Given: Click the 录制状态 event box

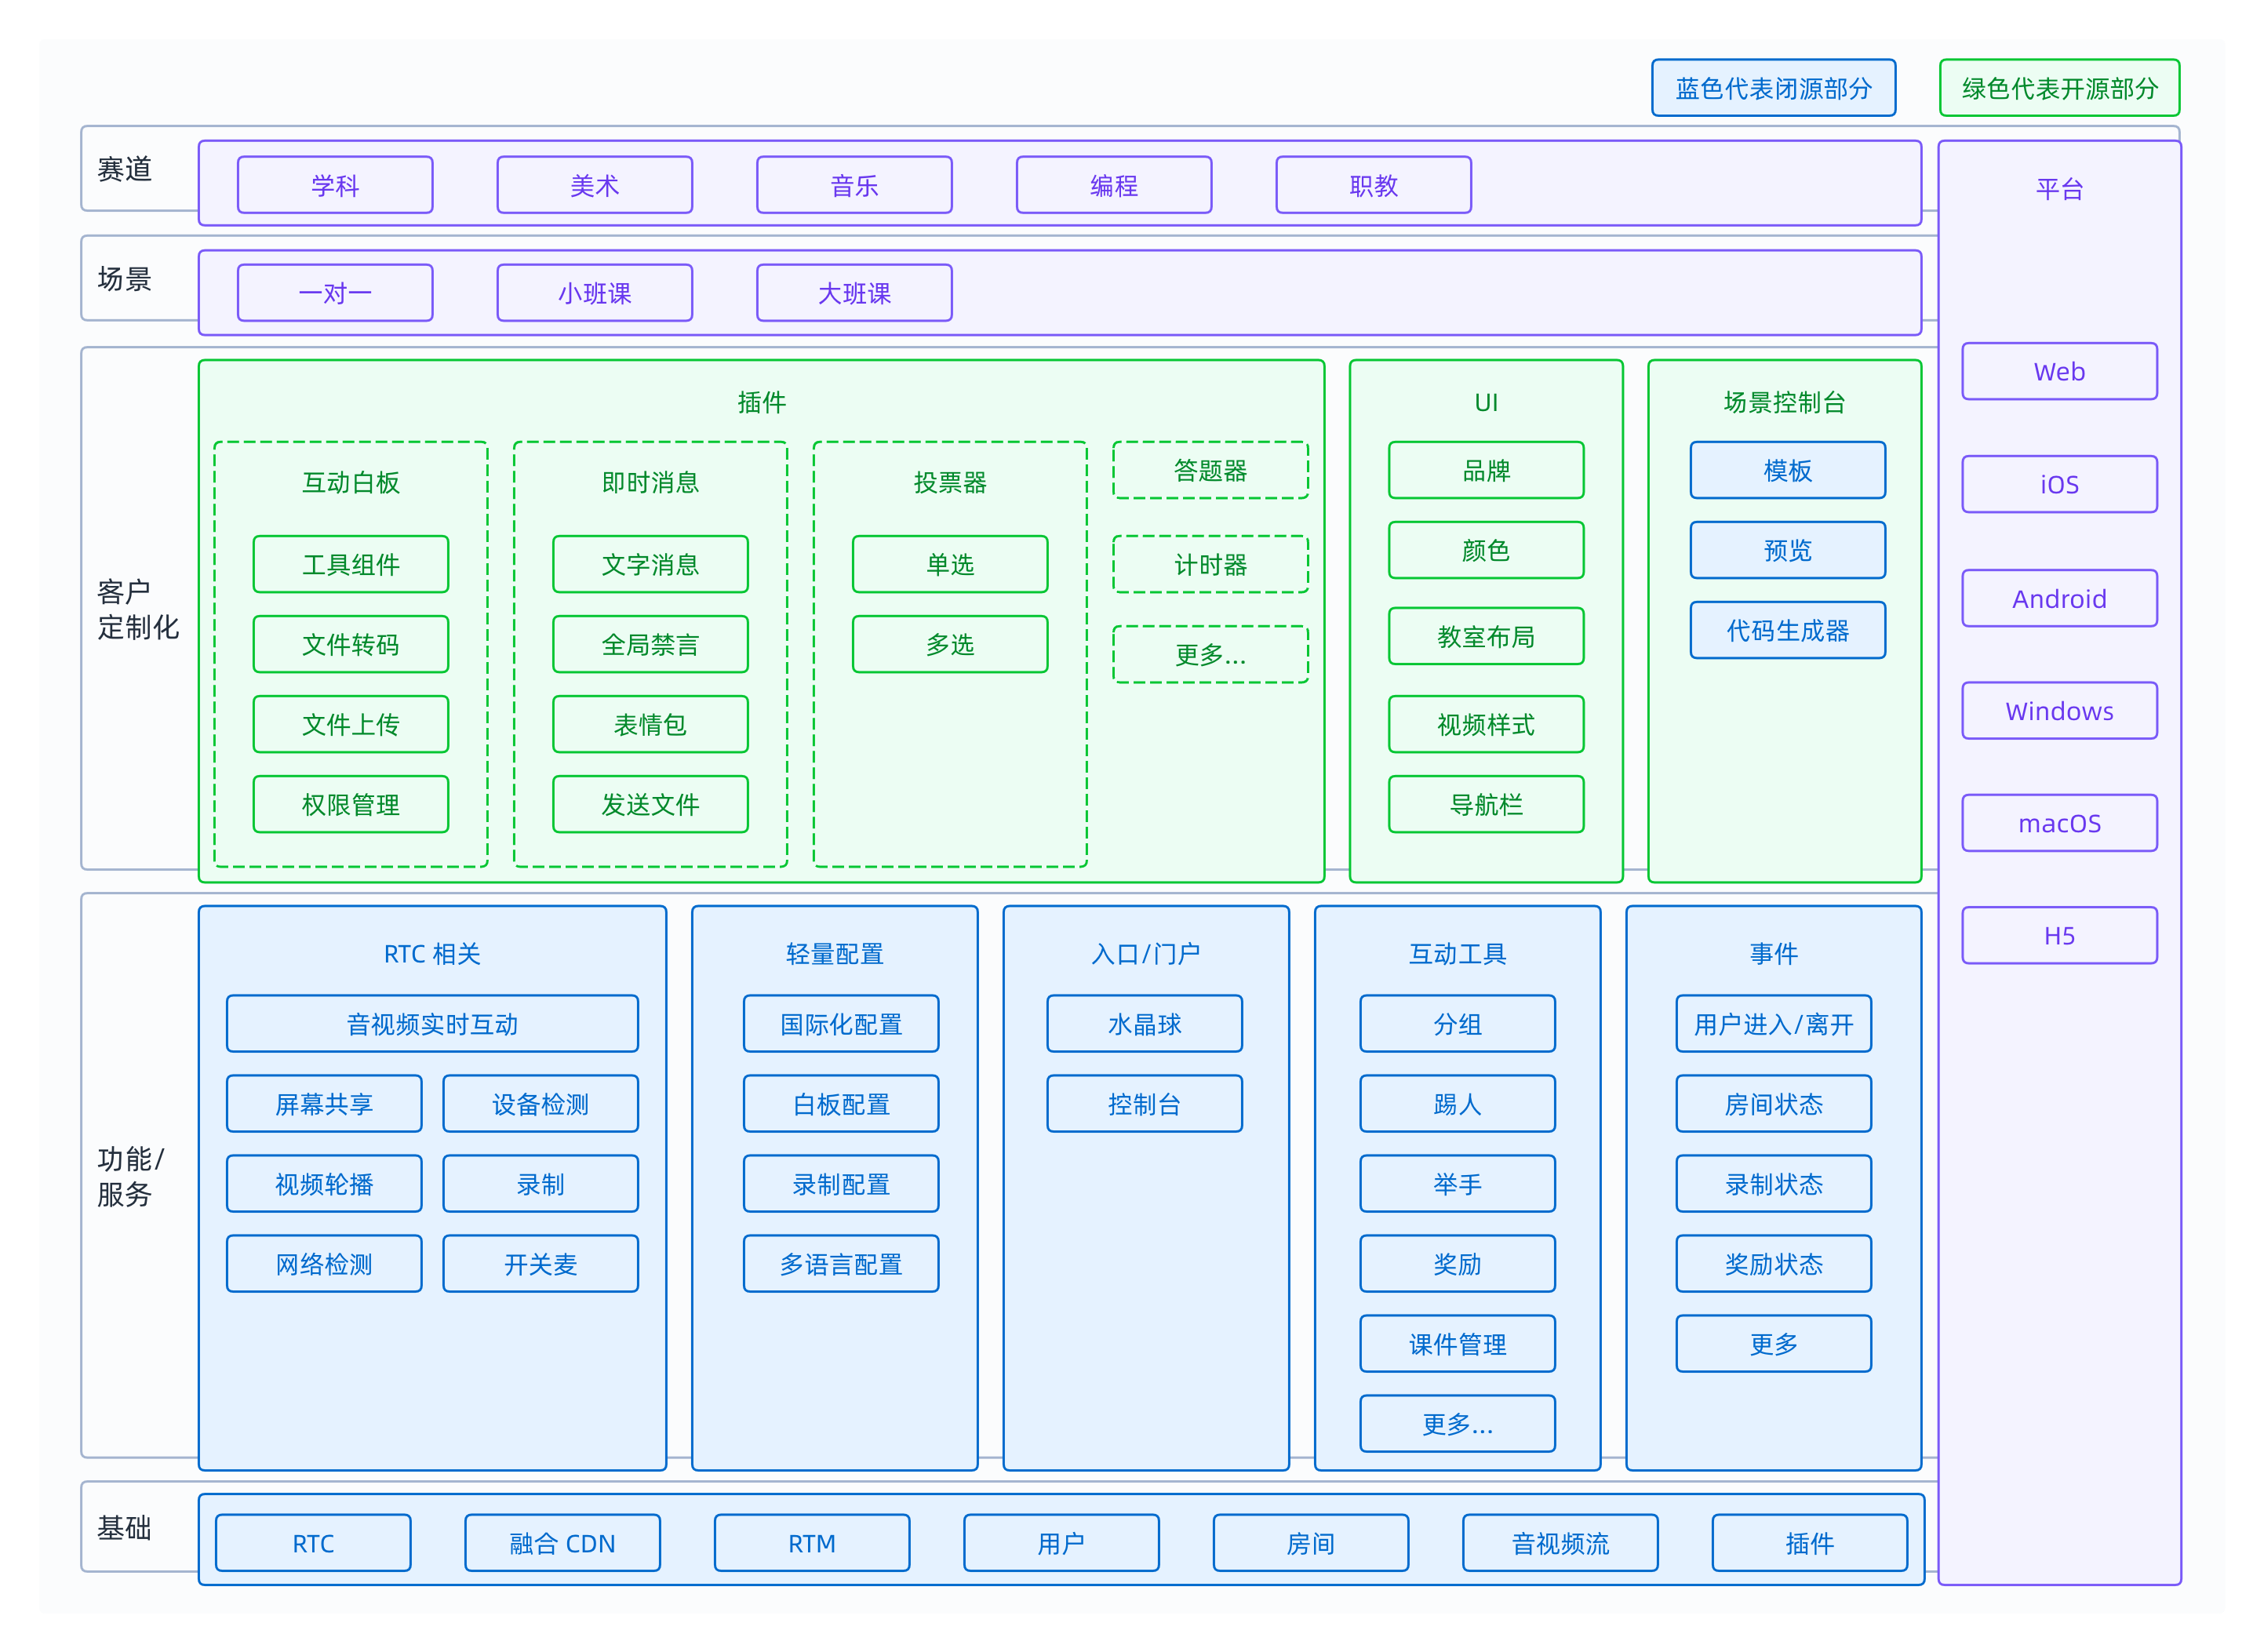Looking at the screenshot, I should point(1774,1184).
